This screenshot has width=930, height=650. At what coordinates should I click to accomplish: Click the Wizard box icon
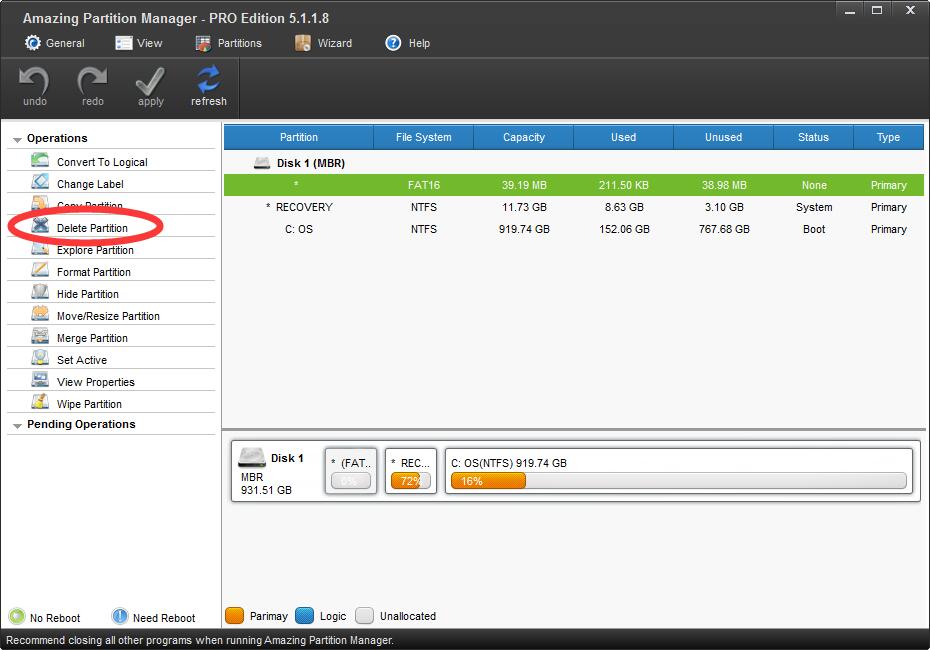tap(303, 43)
